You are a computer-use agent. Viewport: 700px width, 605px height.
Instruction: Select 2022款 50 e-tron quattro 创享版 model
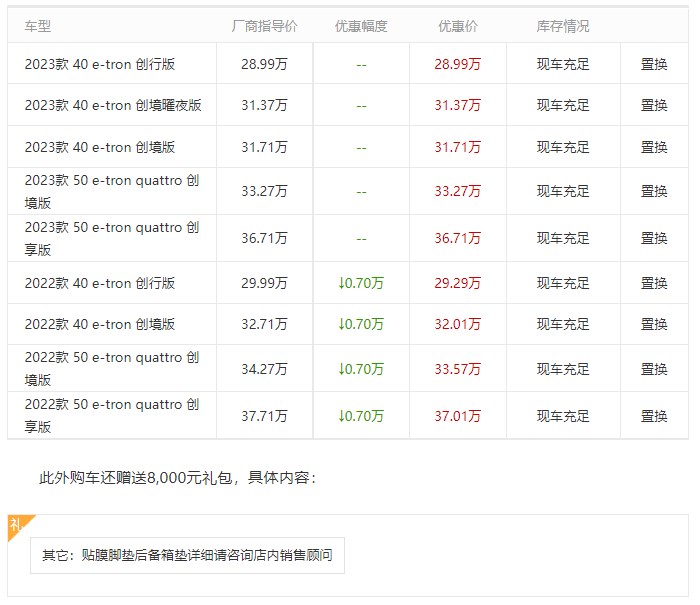pyautogui.click(x=112, y=416)
